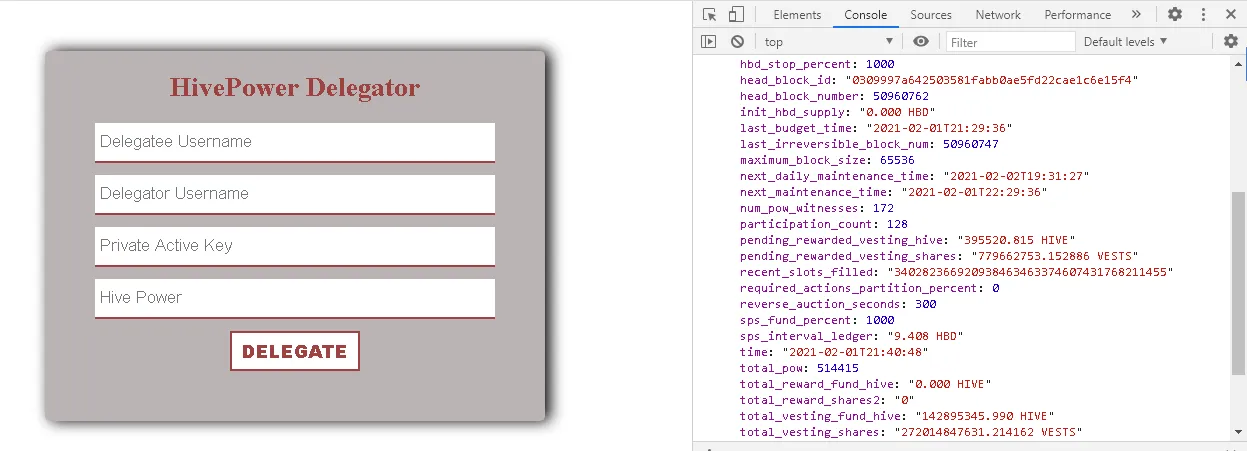Open the Performance tab

pos(1078,14)
